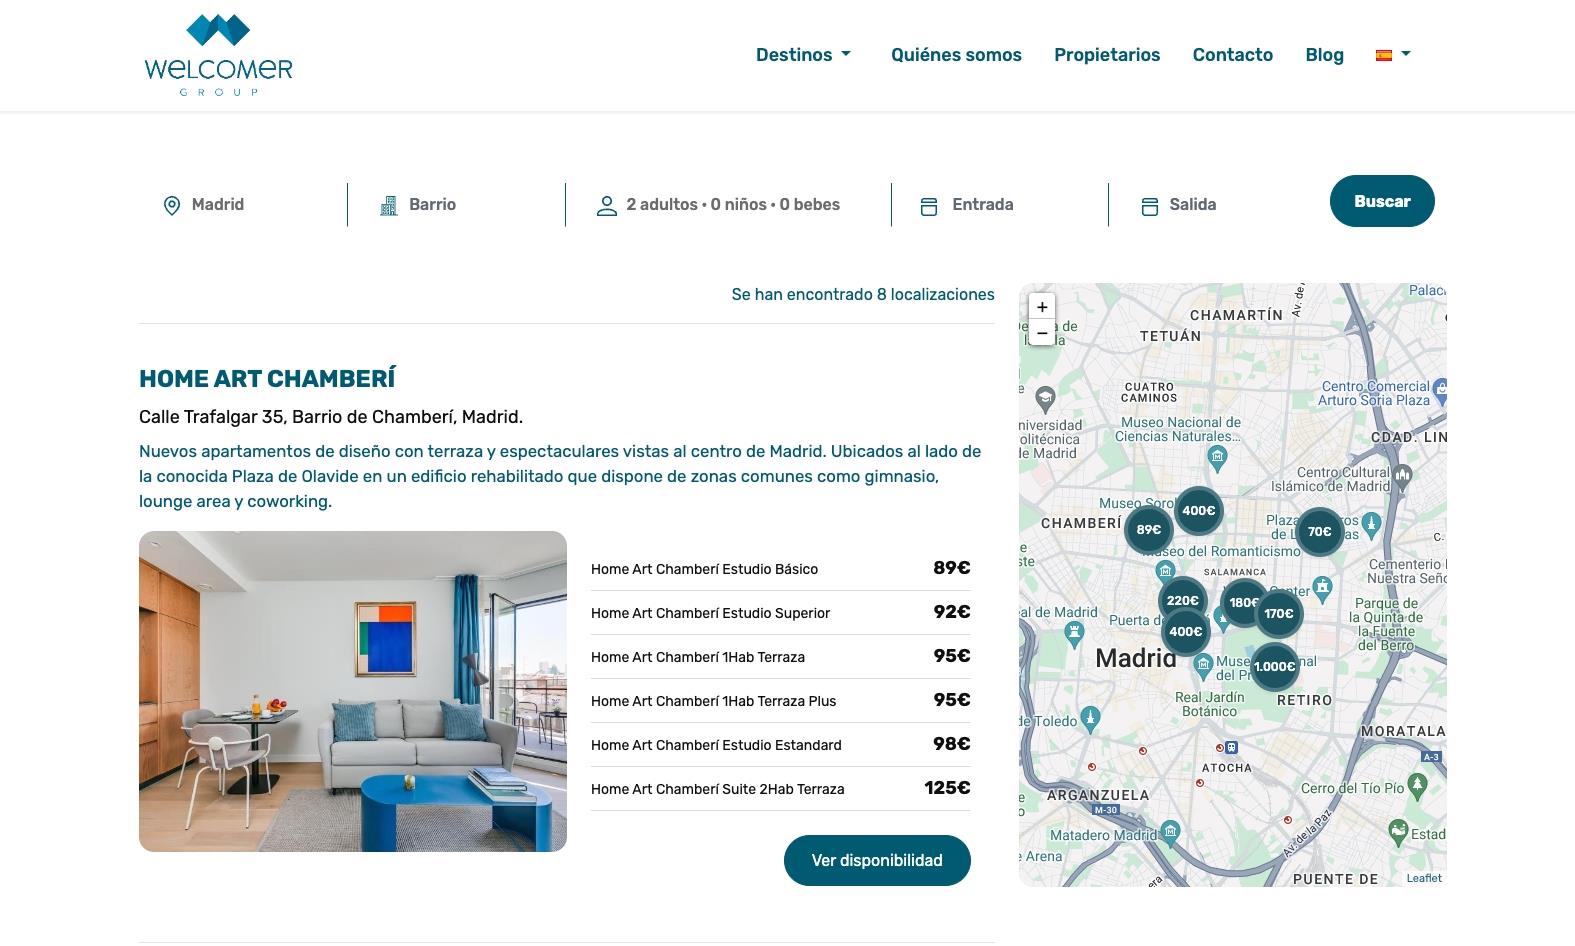Click the Matadero Madrid map pin
Image resolution: width=1575 pixels, height=946 pixels.
click(x=1170, y=832)
